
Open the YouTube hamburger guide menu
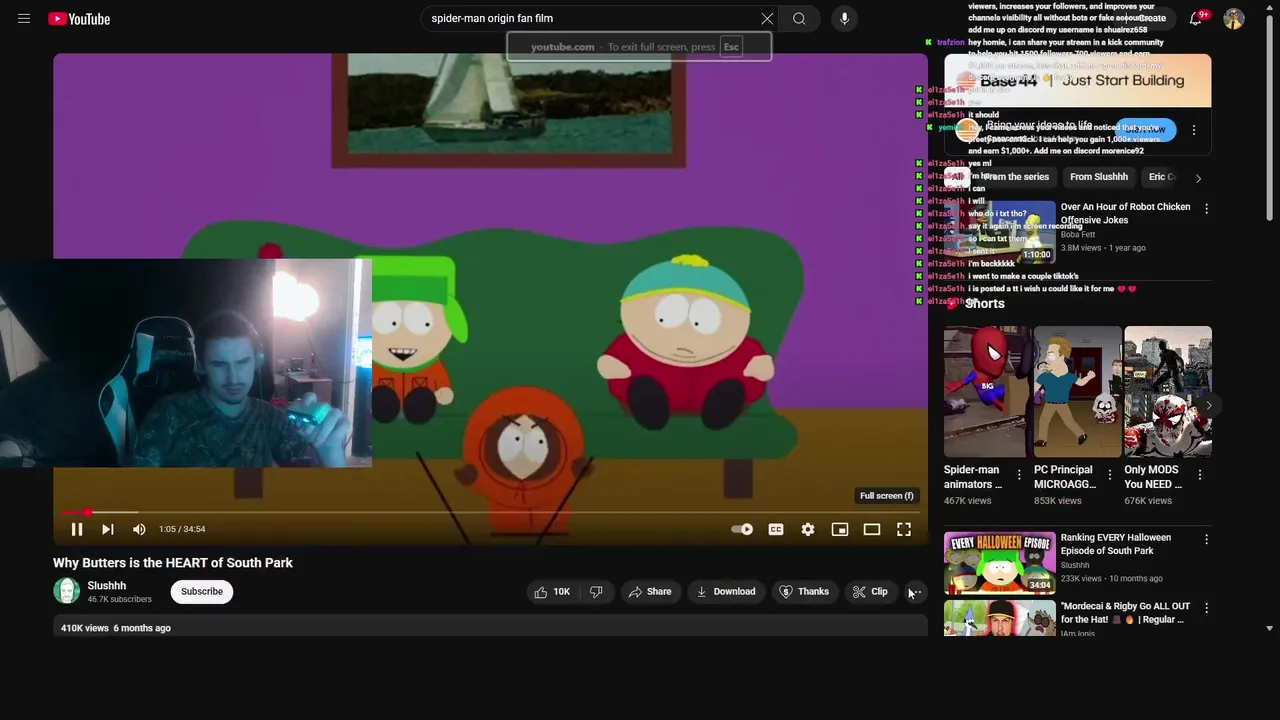pyautogui.click(x=24, y=19)
